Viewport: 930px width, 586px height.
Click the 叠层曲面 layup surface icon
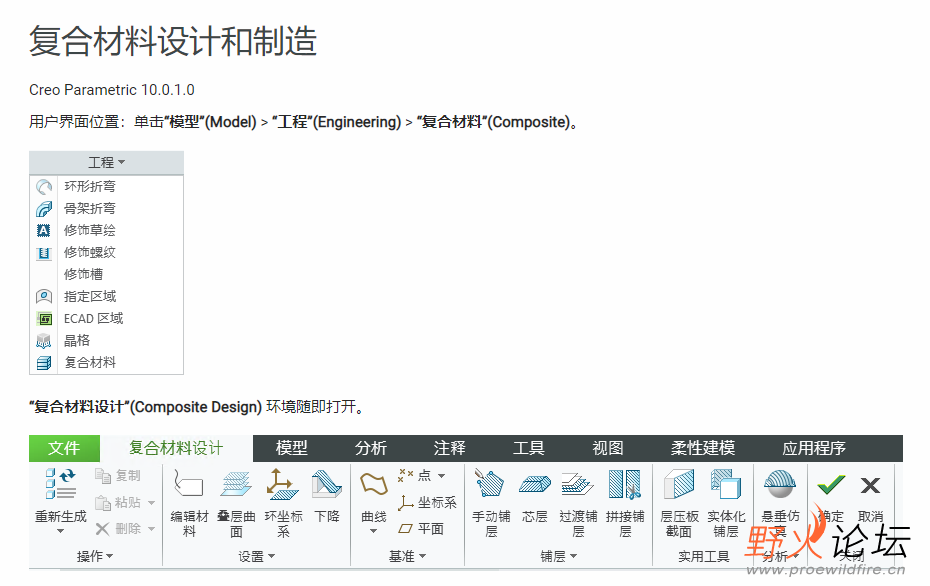[x=236, y=484]
